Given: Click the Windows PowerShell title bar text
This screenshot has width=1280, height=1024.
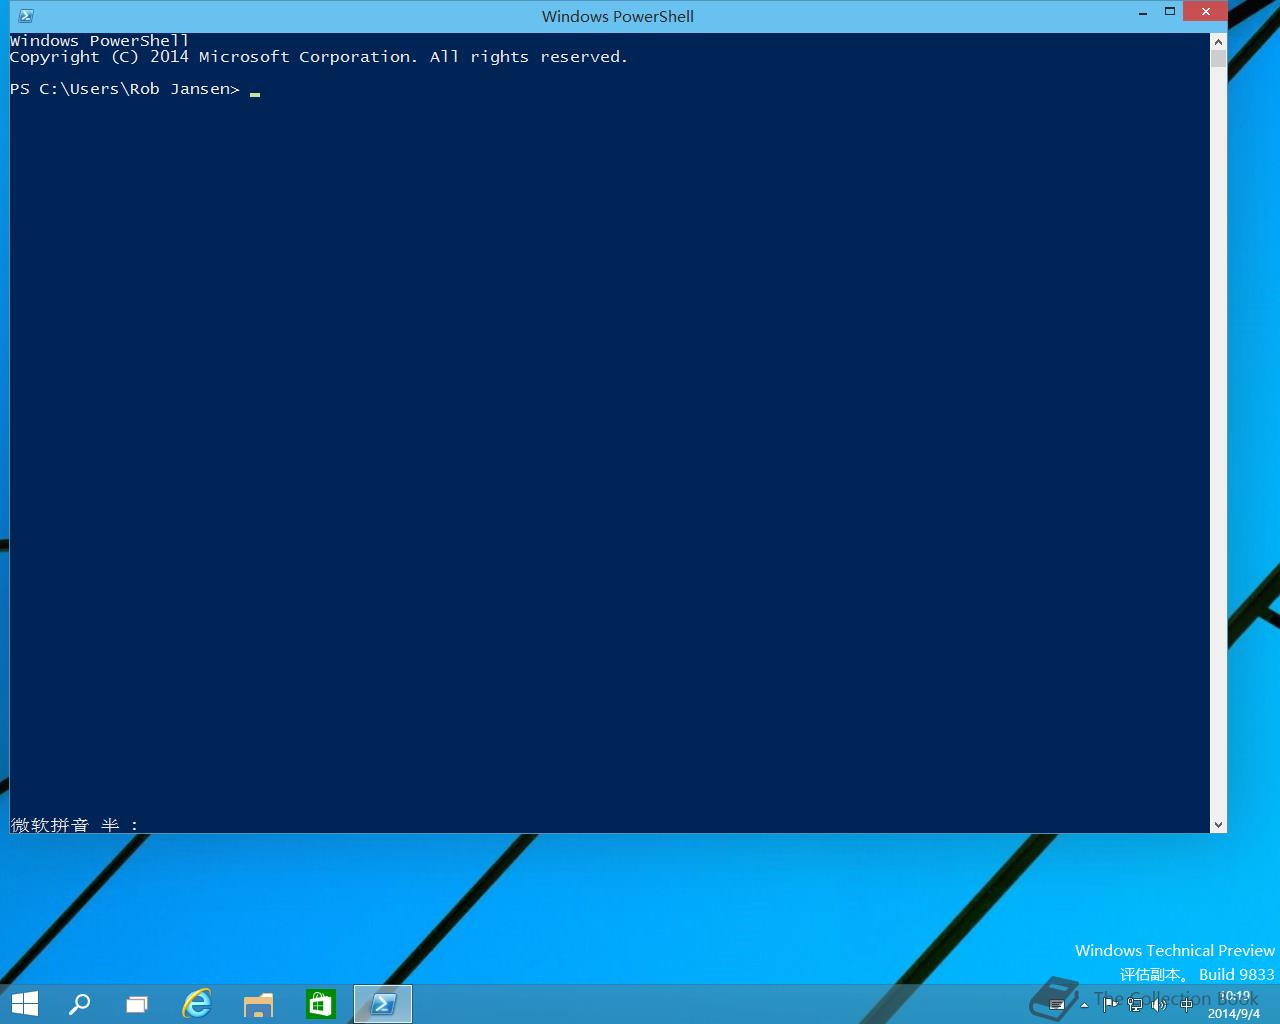Looking at the screenshot, I should pos(618,16).
